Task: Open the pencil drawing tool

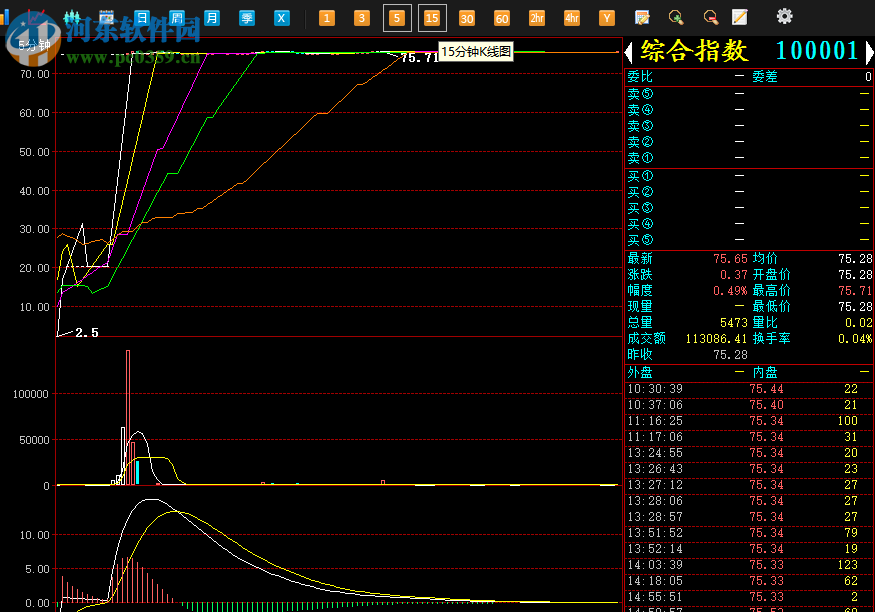Action: tap(739, 17)
